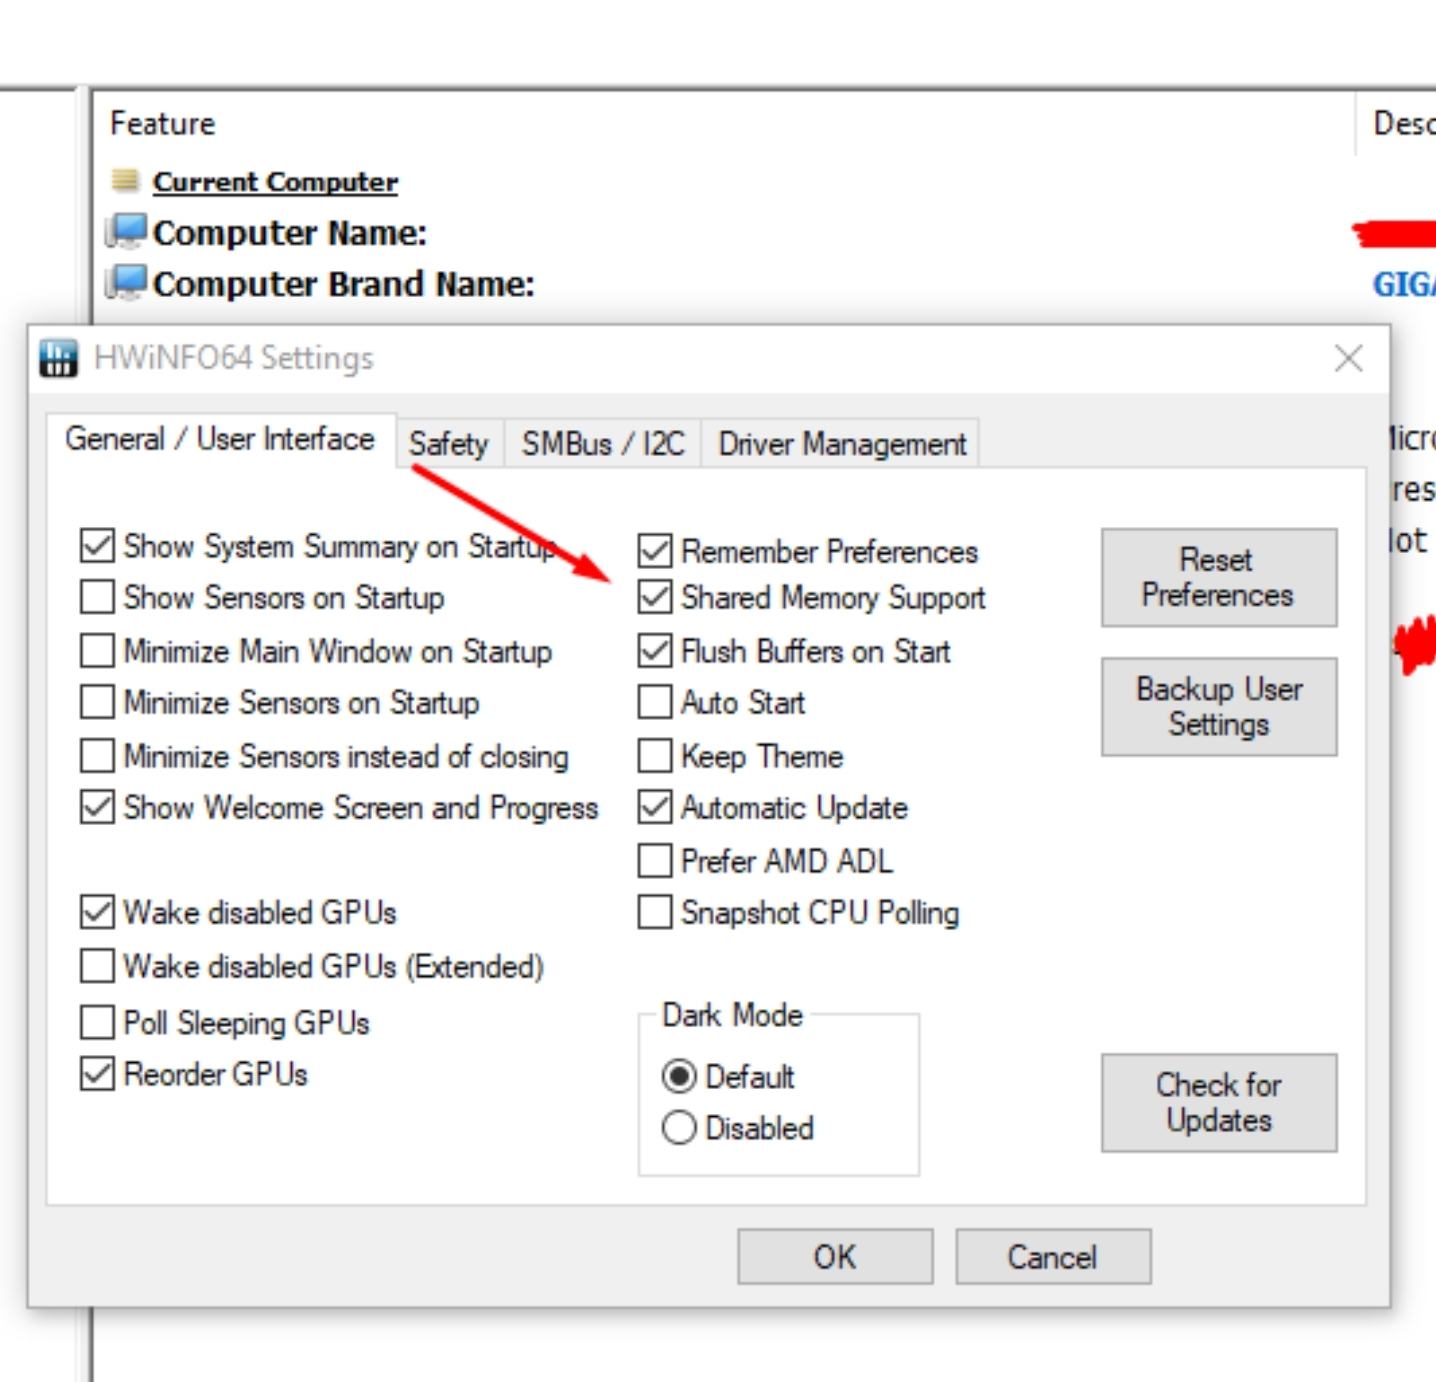1436x1382 pixels.
Task: Toggle Automatic Update checkbox
Action: click(655, 807)
